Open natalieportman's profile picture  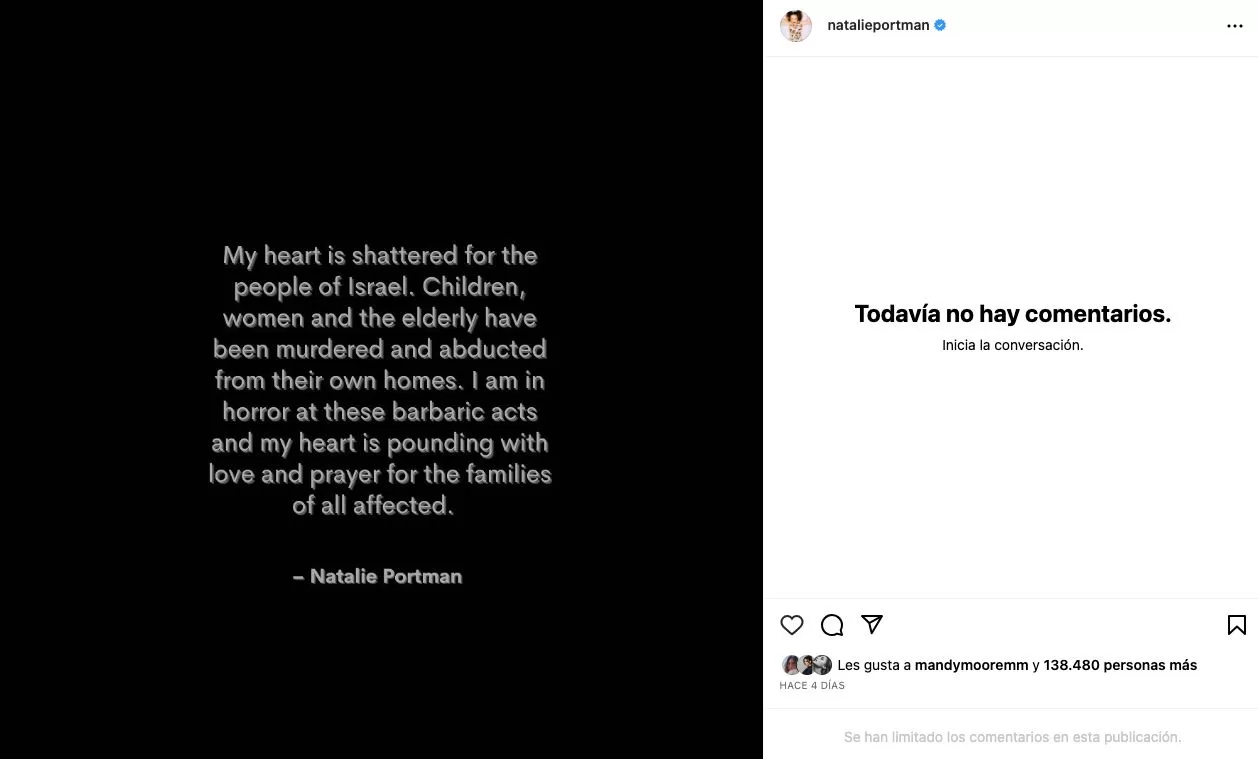pos(796,26)
